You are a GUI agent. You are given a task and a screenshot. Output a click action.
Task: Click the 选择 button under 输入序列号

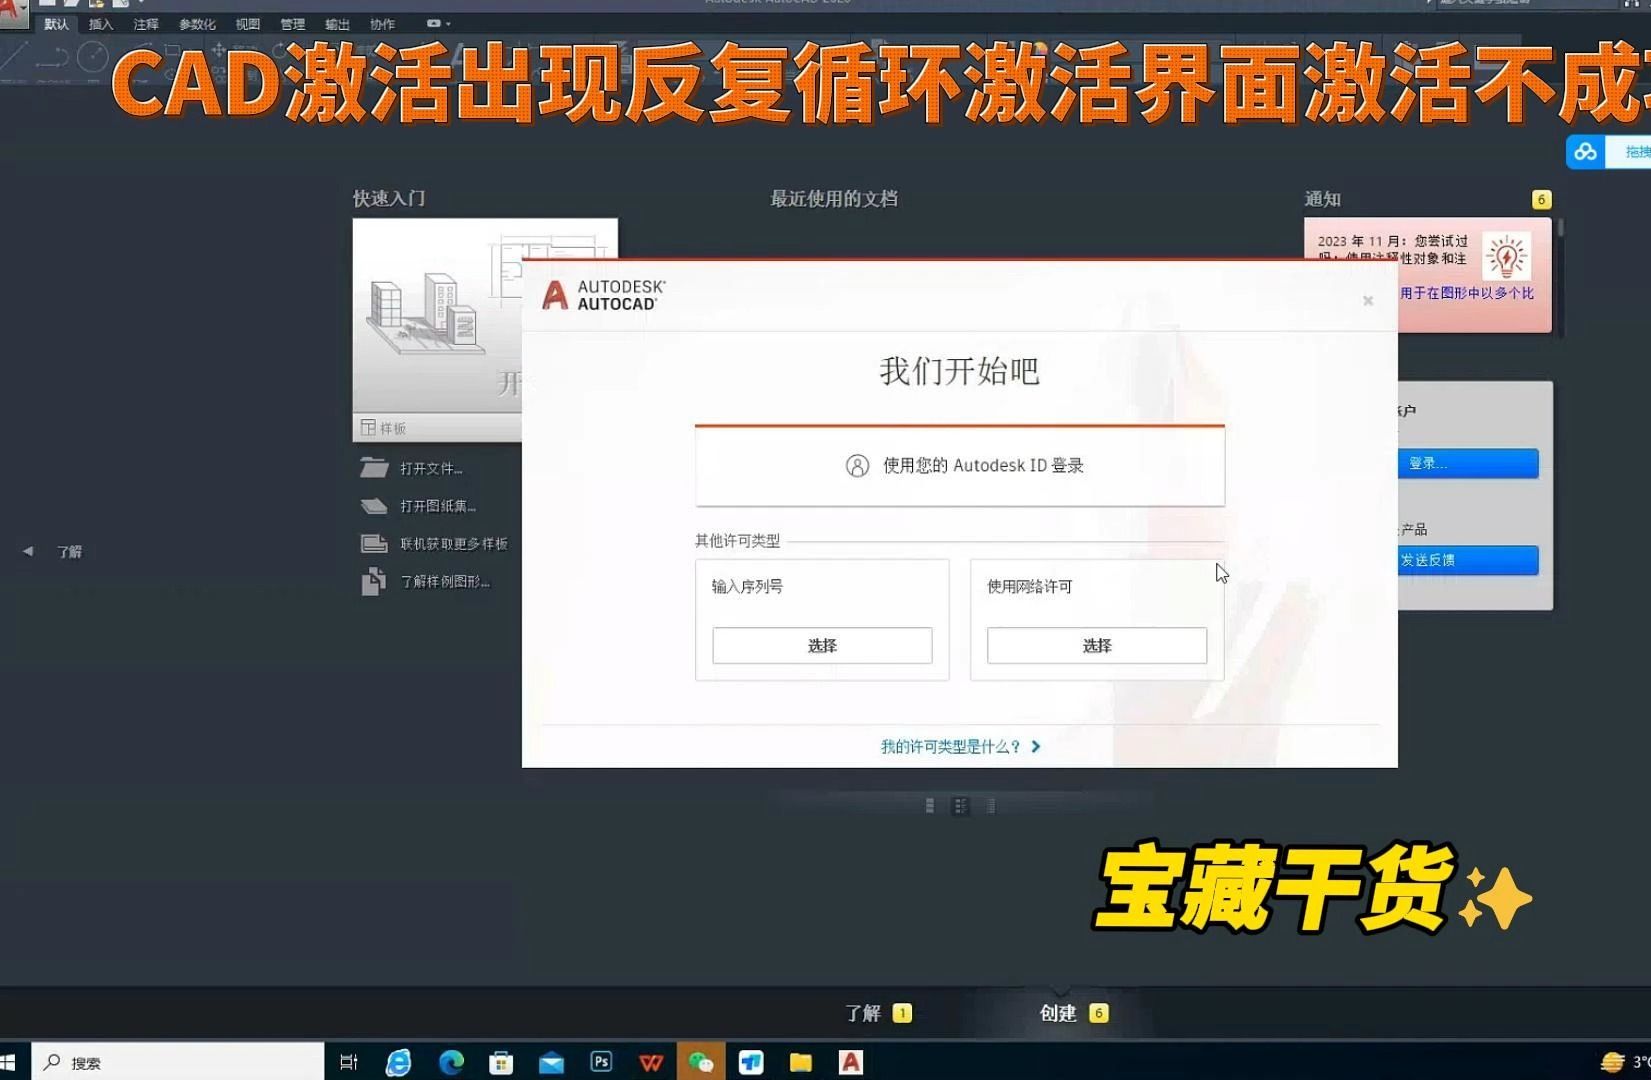(822, 645)
